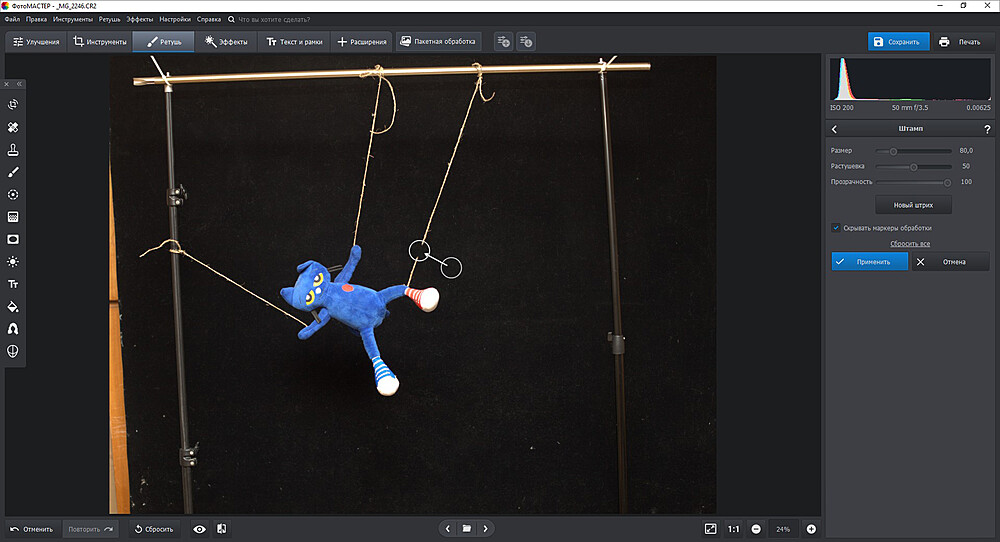The image size is (1000, 542).
Task: Collapse the left tool panel with double arrows
Action: (x=18, y=84)
